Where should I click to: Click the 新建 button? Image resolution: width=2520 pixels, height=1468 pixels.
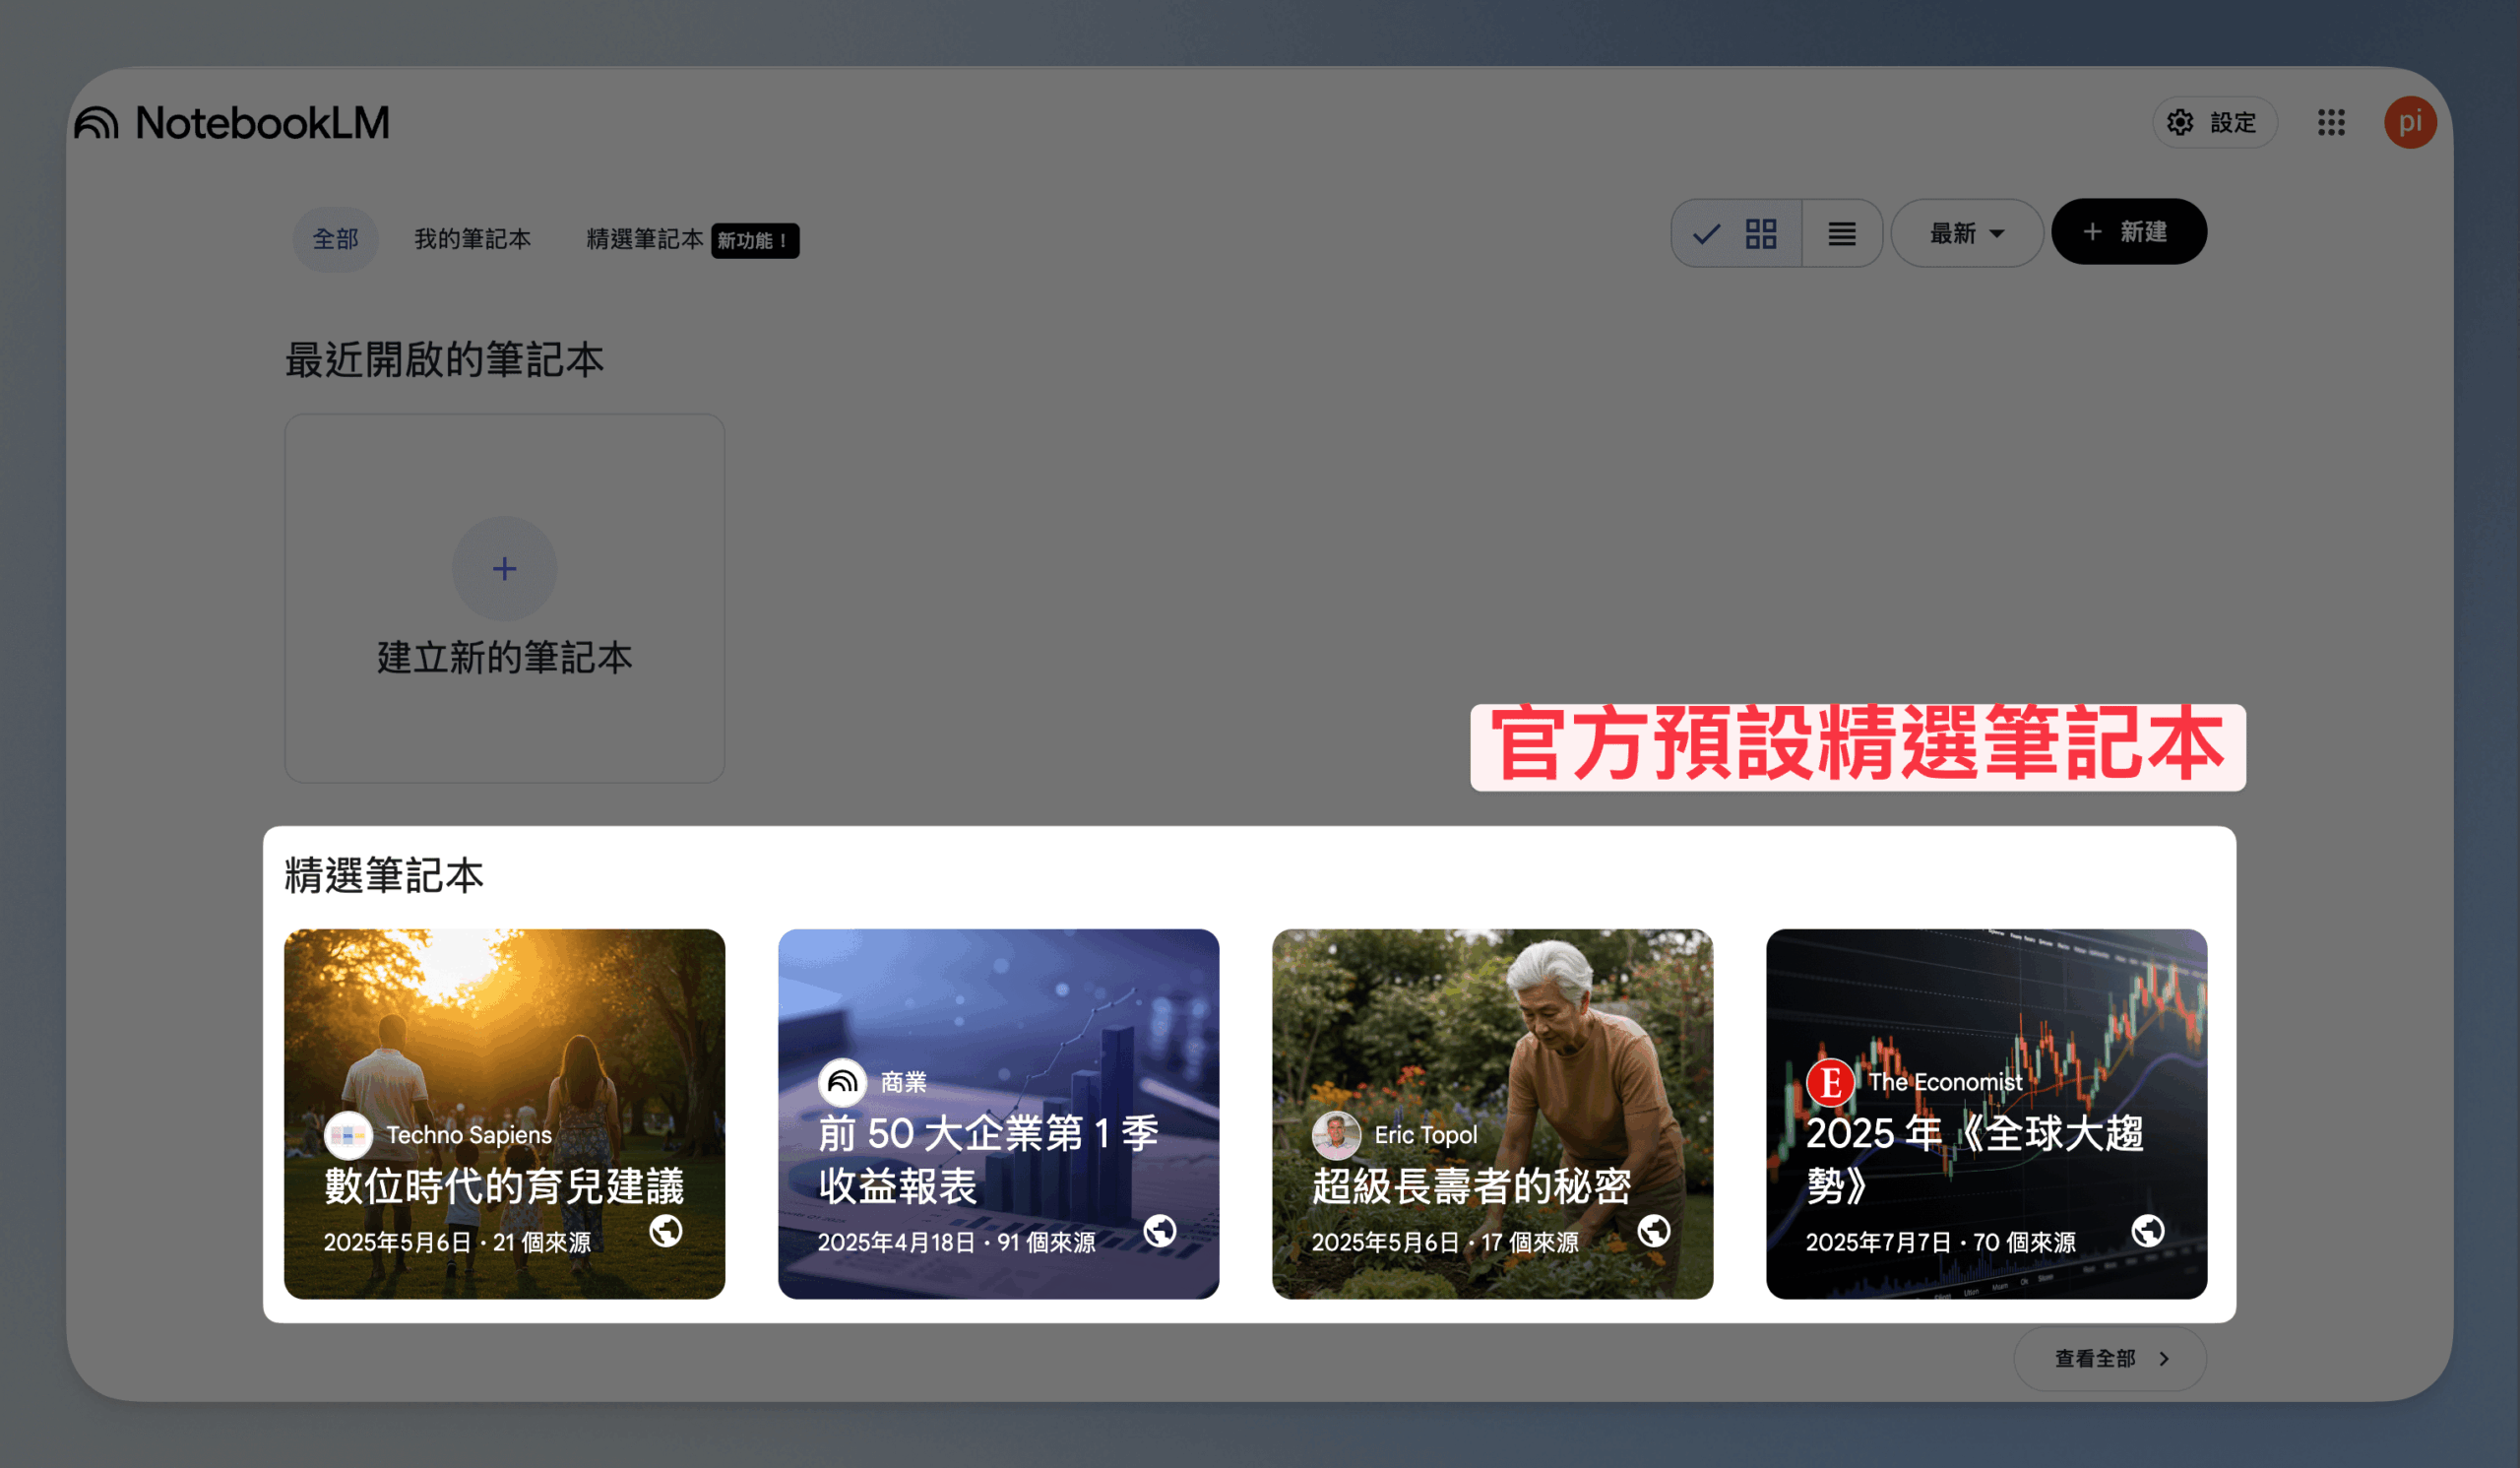[x=2129, y=232]
